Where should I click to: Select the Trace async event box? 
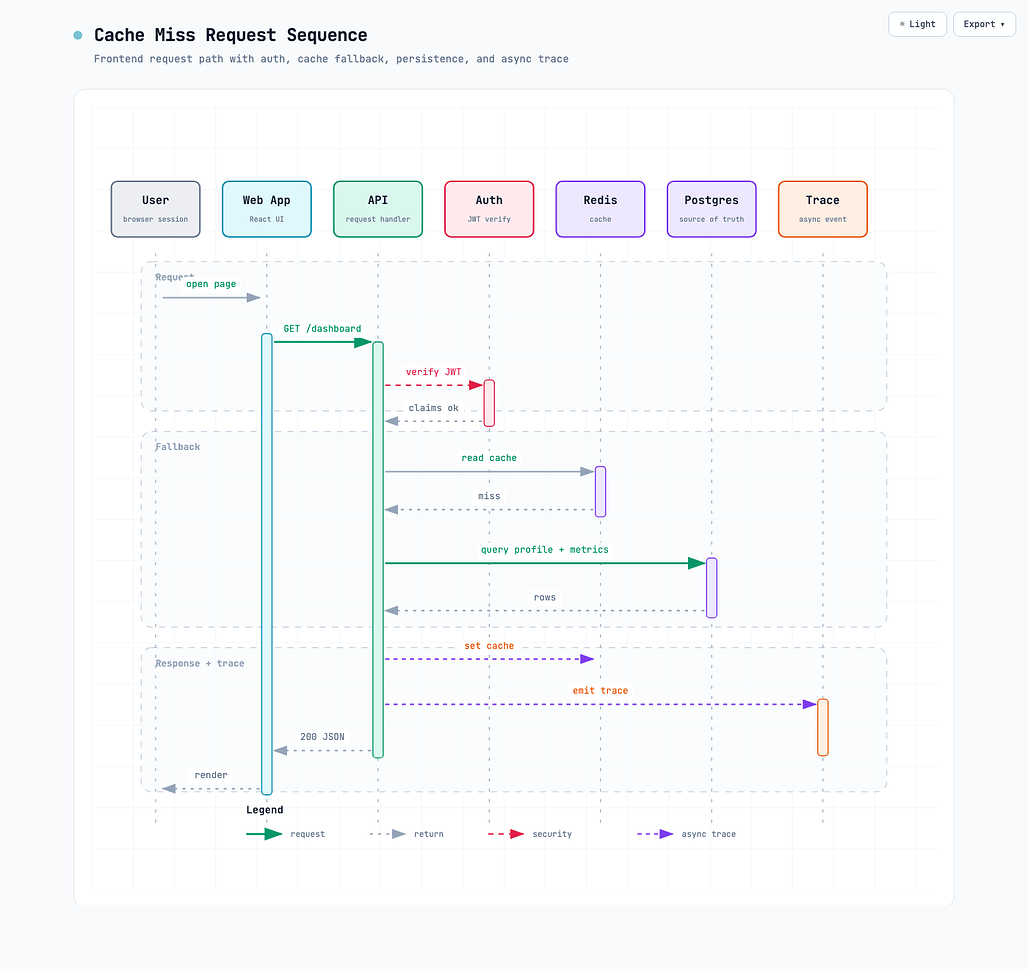point(823,209)
